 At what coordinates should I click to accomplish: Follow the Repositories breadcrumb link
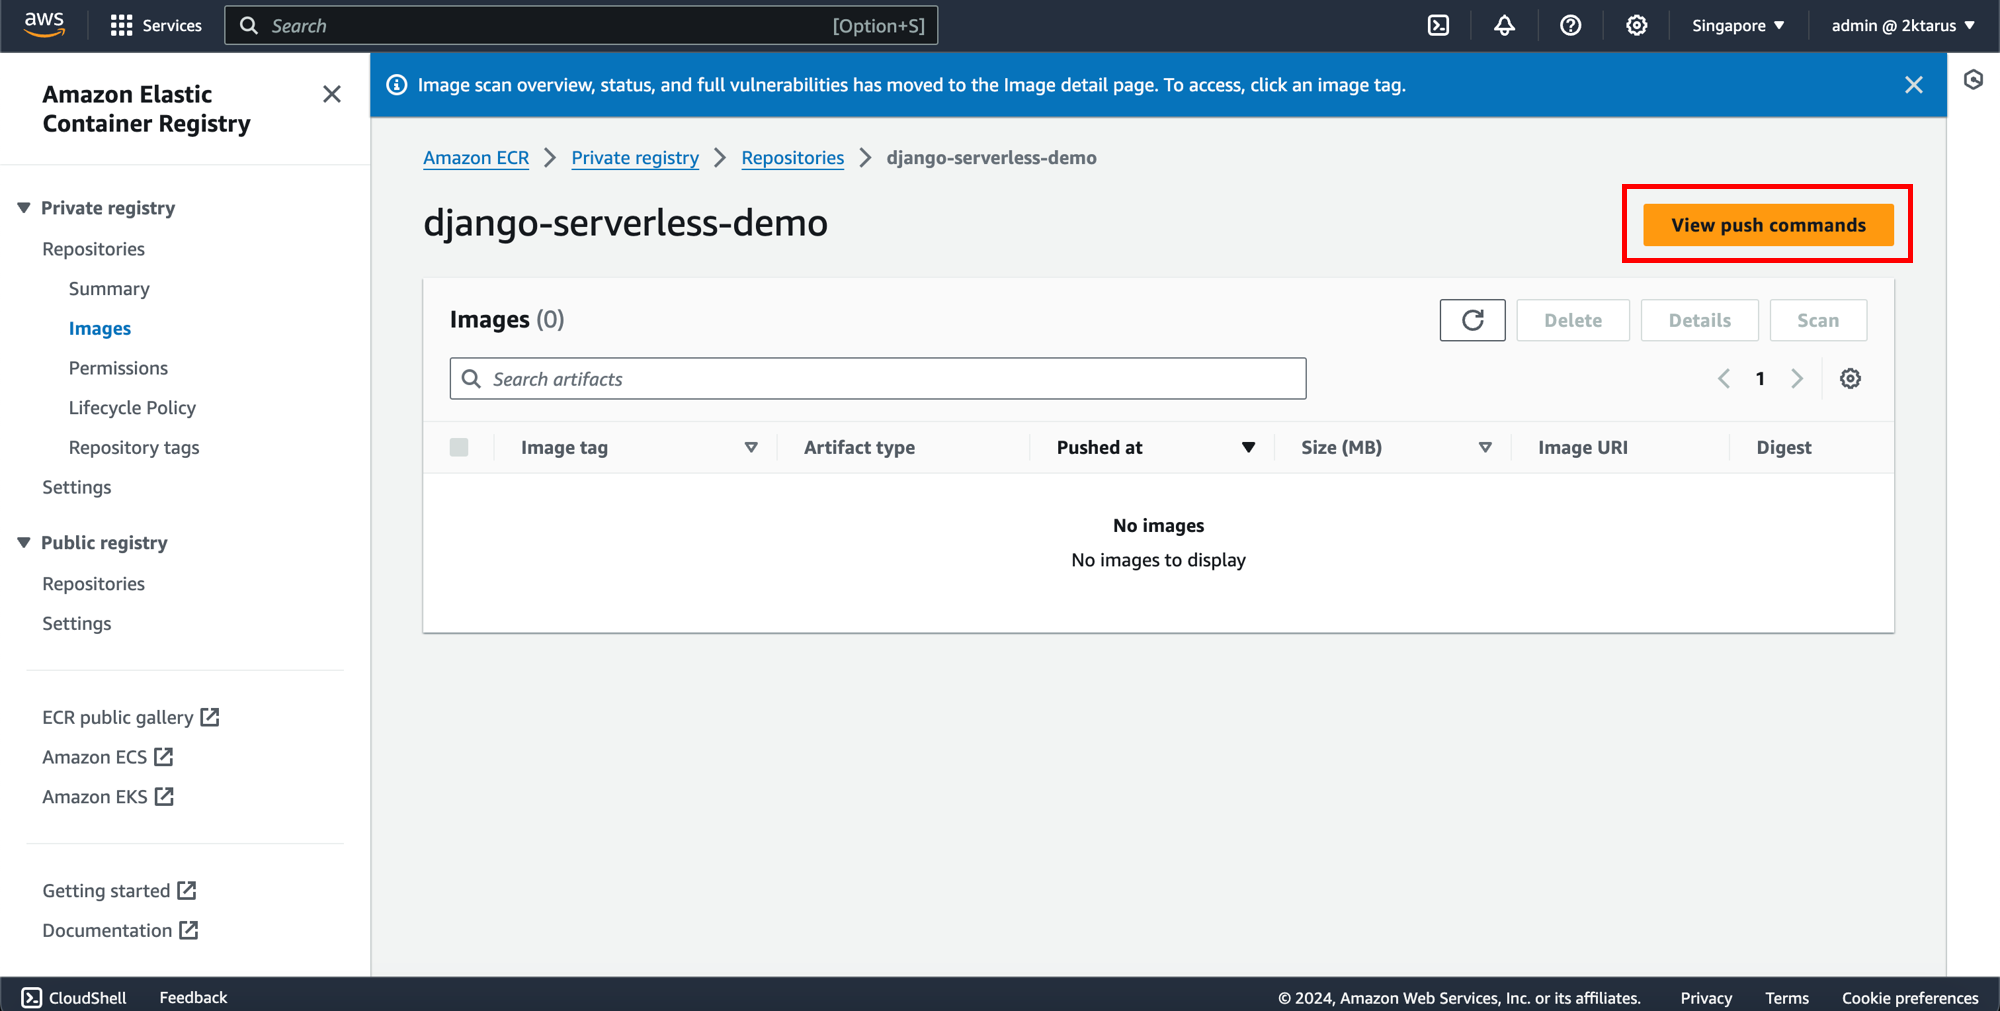coord(792,157)
